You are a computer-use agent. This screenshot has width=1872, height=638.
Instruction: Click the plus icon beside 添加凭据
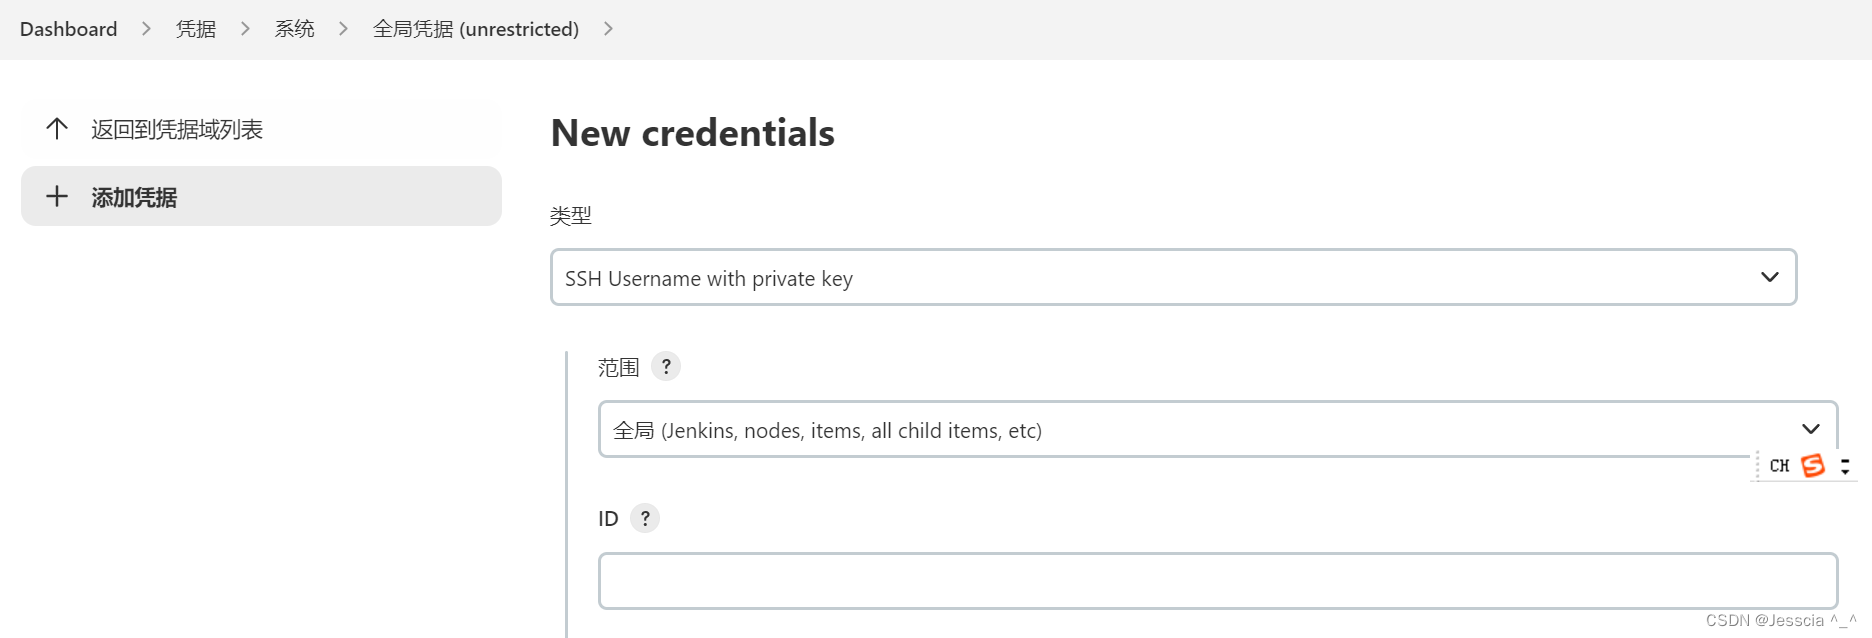coord(57,196)
